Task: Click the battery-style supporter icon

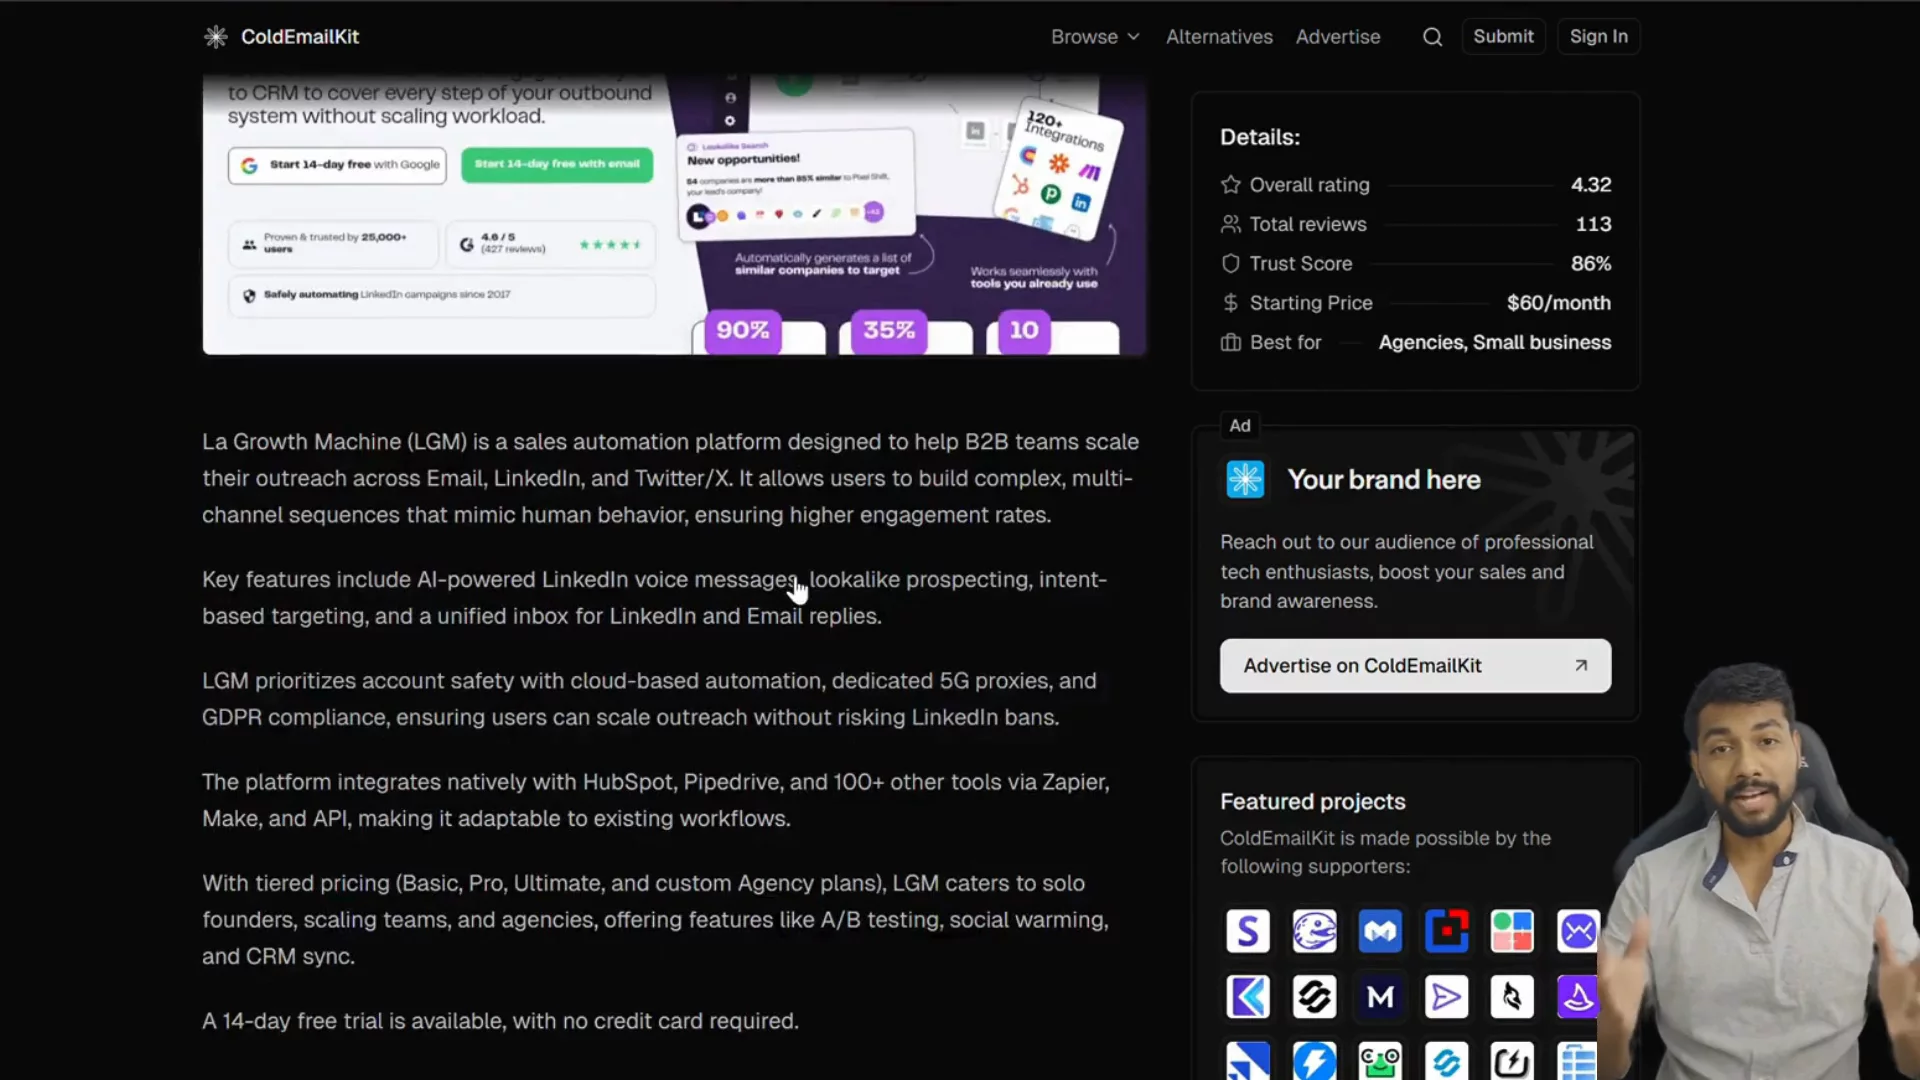Action: point(1512,1060)
